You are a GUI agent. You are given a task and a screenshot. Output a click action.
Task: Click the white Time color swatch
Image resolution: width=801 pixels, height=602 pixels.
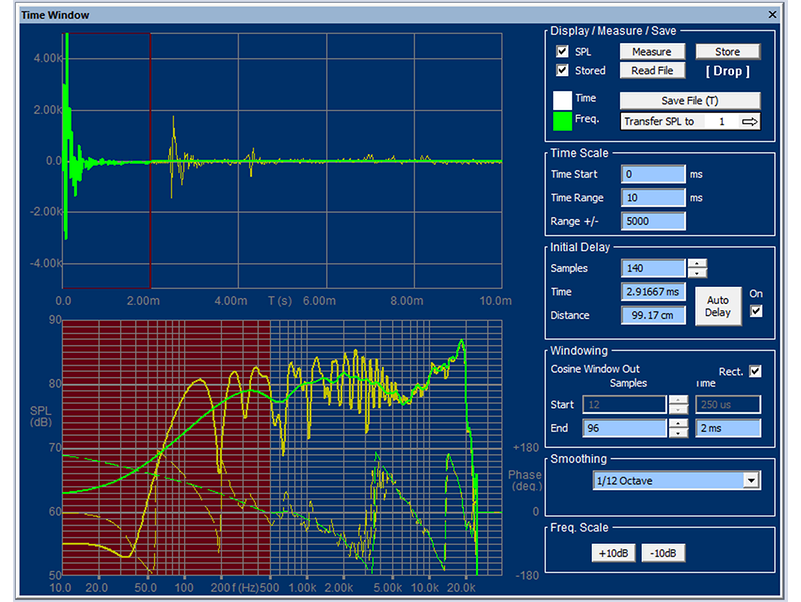click(561, 100)
